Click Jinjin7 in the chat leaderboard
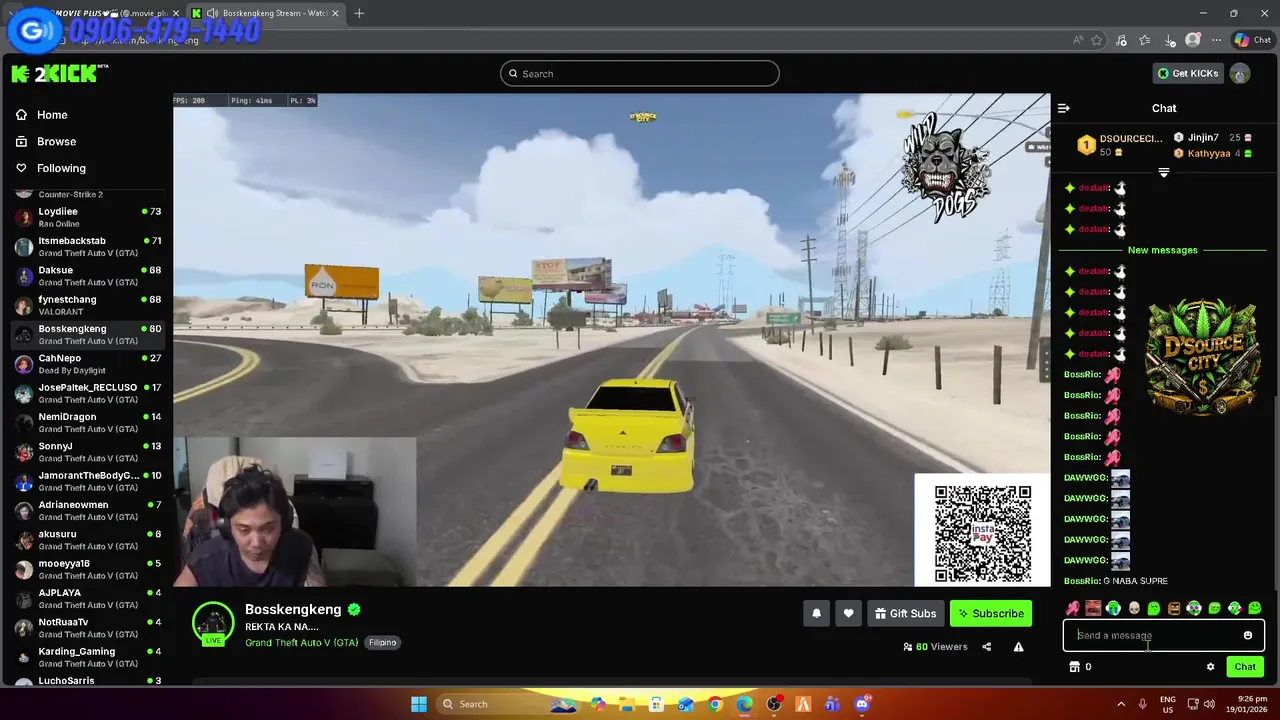Image resolution: width=1280 pixels, height=720 pixels. pyautogui.click(x=1203, y=137)
